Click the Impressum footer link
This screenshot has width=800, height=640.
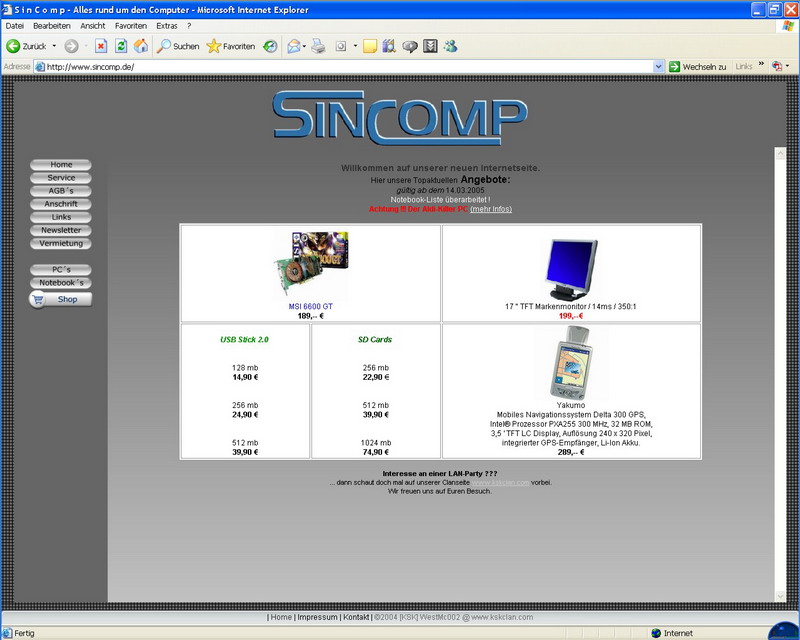[x=317, y=617]
